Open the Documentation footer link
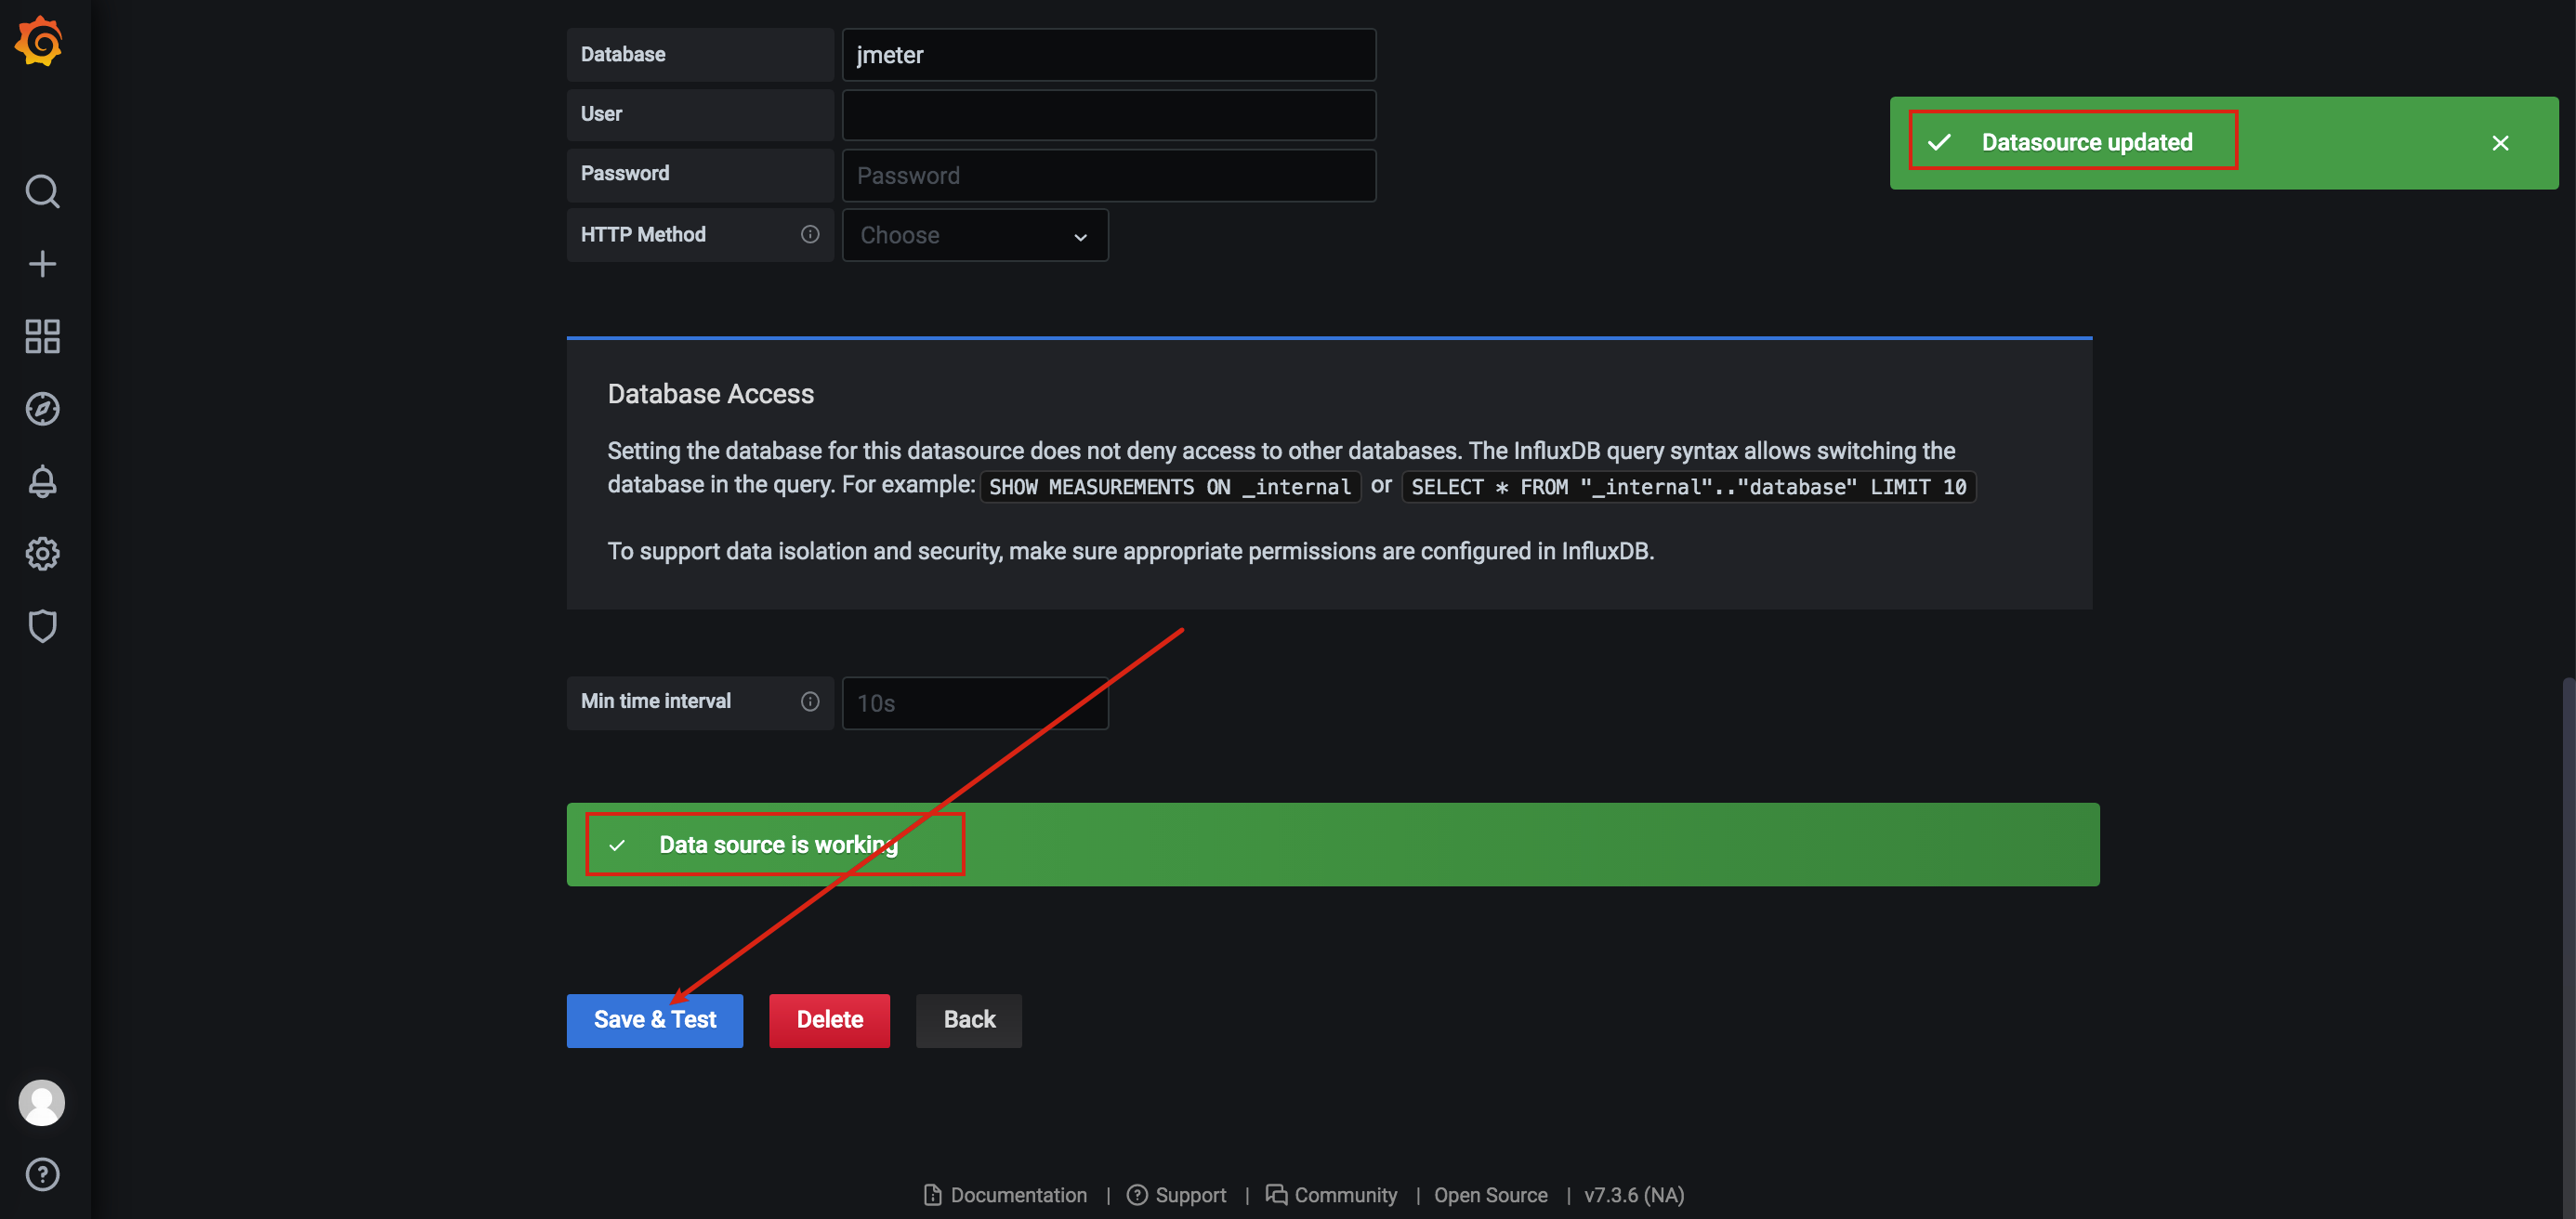 (x=1005, y=1195)
